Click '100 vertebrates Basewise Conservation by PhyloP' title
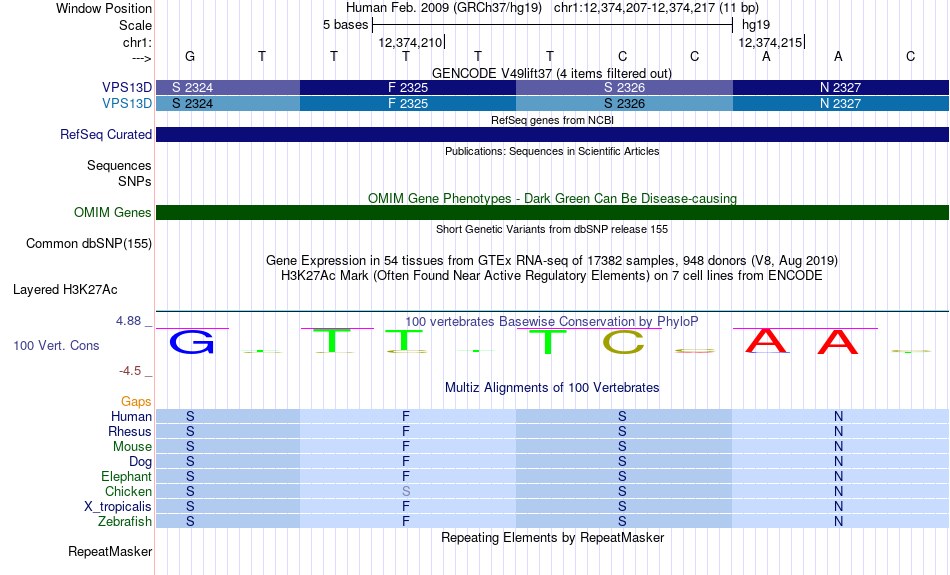950x575 pixels. [552, 321]
